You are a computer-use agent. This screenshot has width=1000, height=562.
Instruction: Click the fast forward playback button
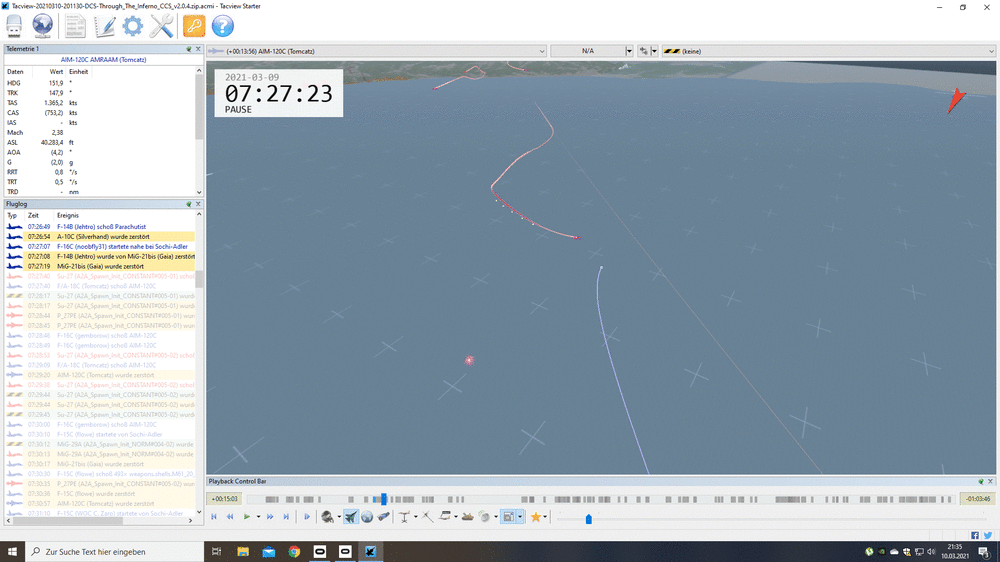click(x=270, y=517)
